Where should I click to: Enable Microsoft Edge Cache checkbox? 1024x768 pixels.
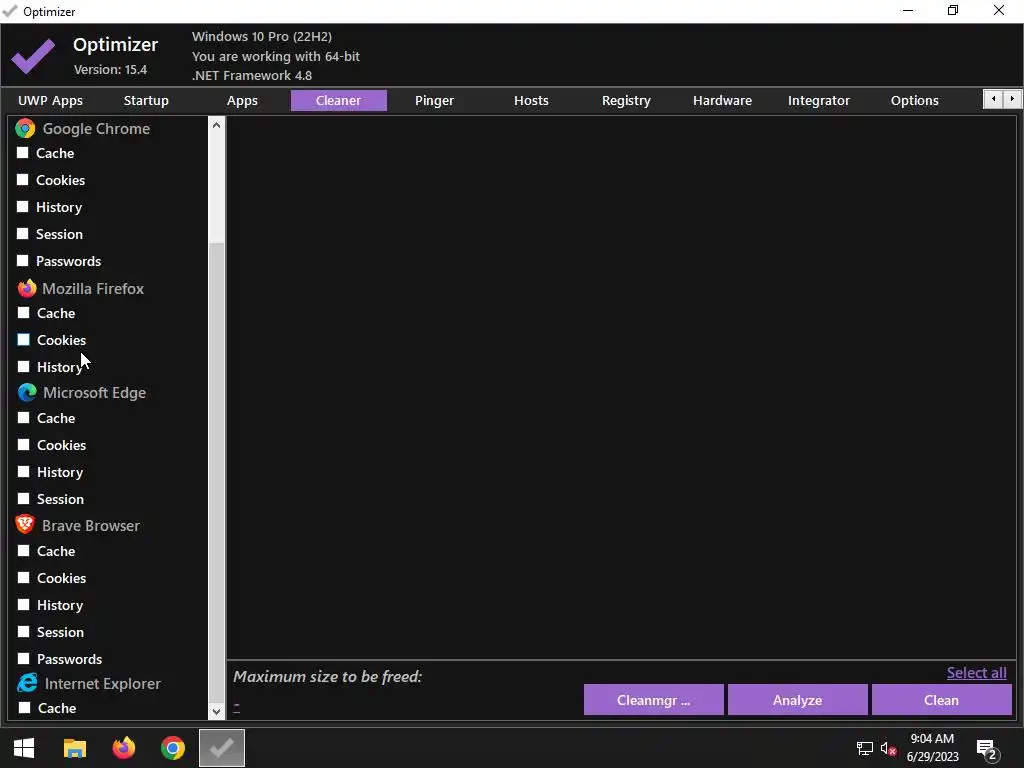pyautogui.click(x=24, y=417)
